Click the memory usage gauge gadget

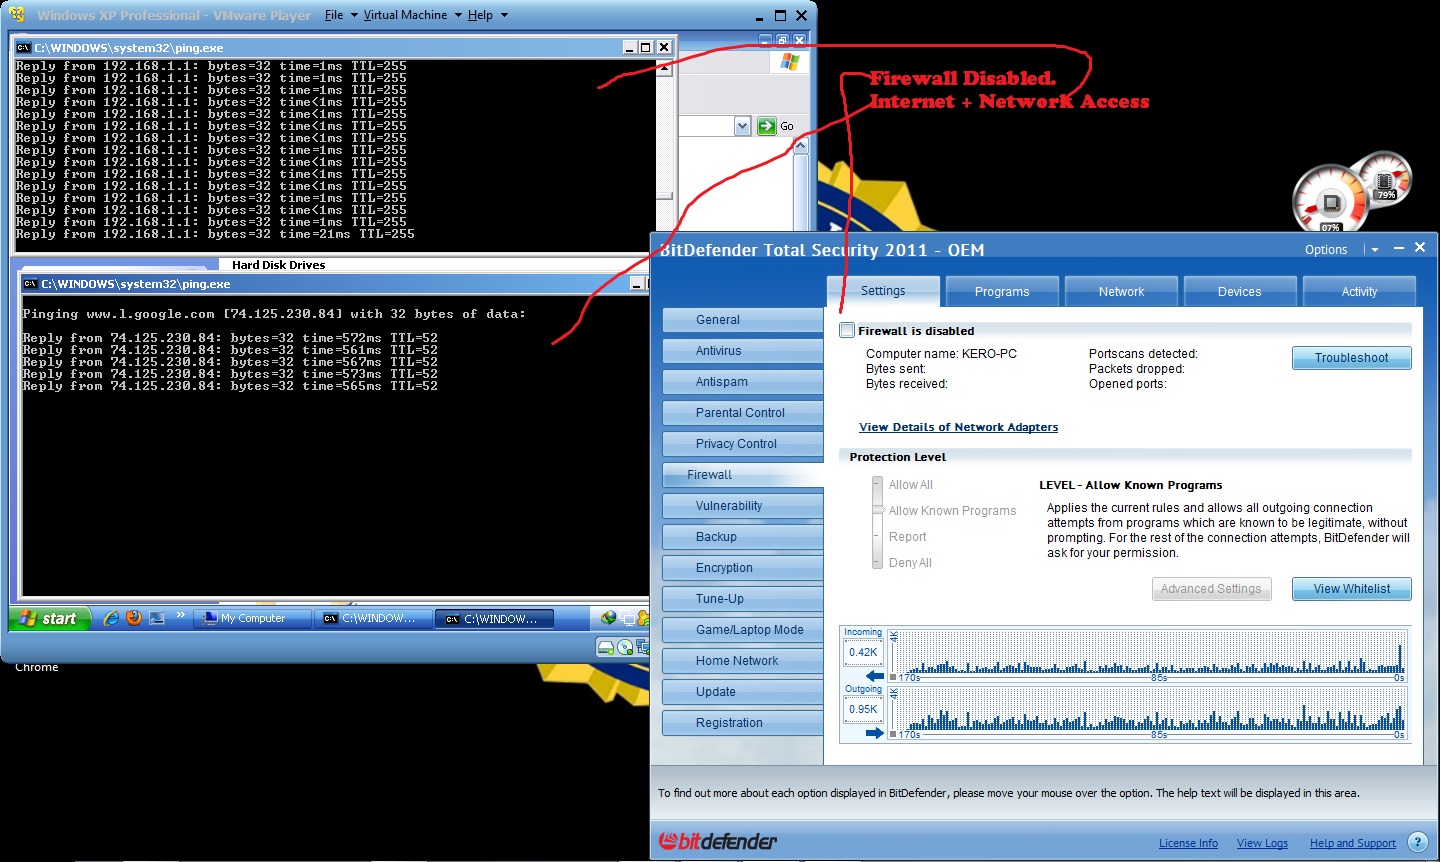pyautogui.click(x=1386, y=178)
